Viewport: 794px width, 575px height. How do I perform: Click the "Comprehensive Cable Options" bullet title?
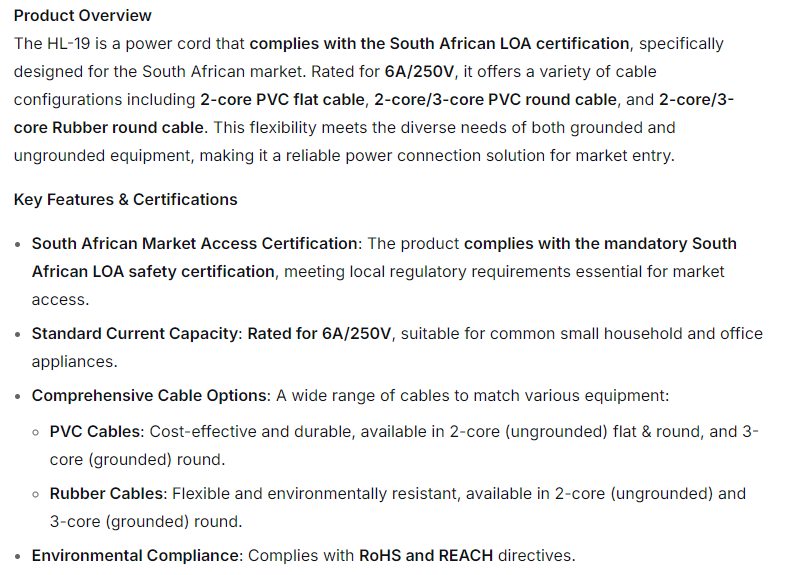(x=150, y=396)
